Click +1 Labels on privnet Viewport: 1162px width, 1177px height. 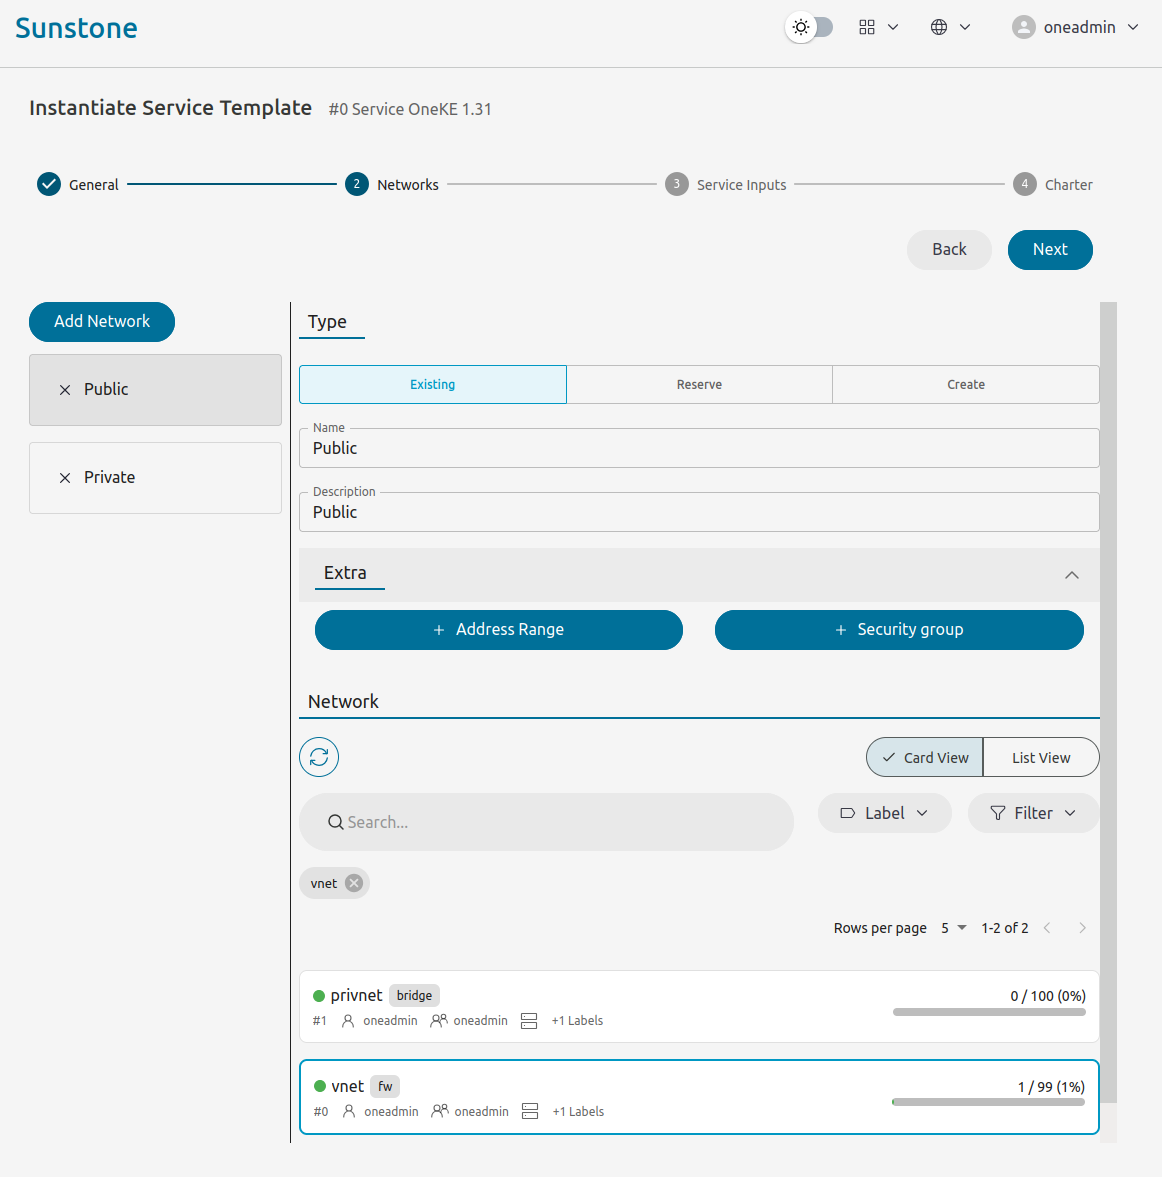coord(577,1021)
